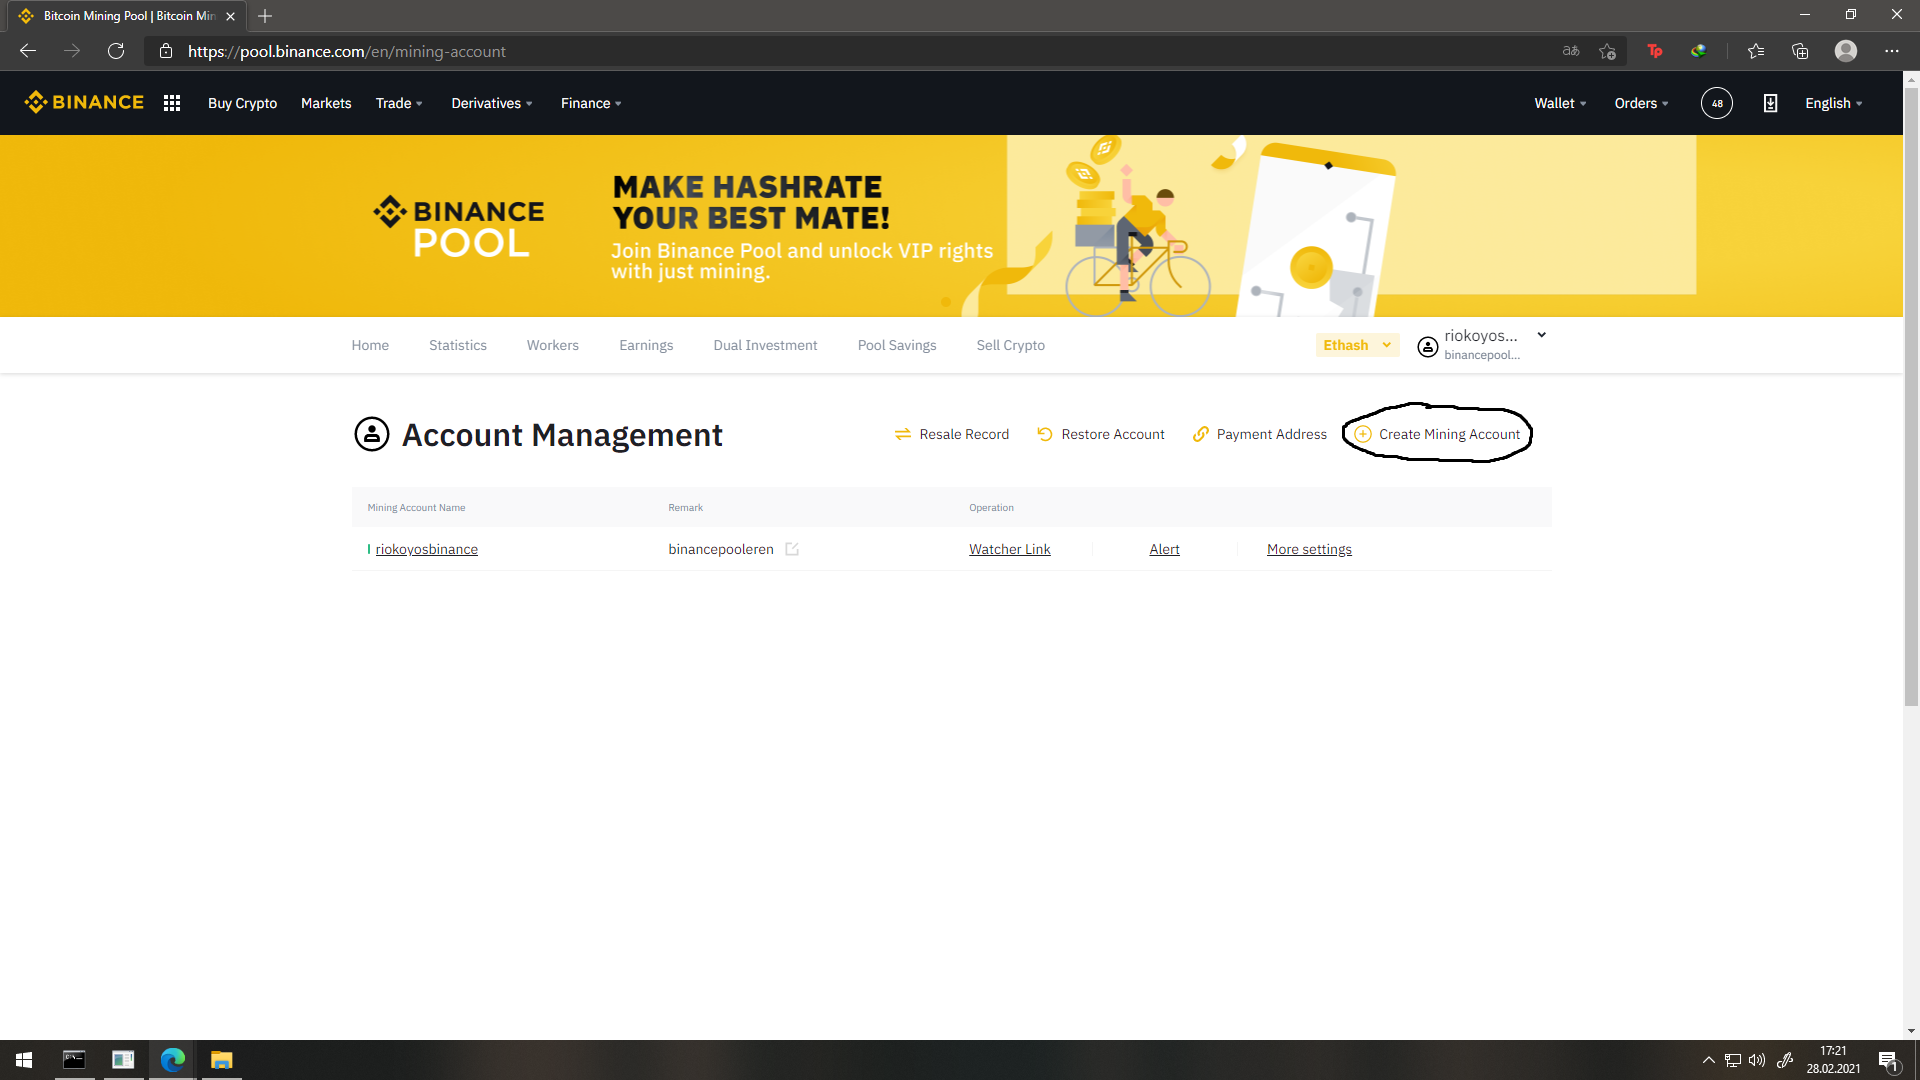Screen dimensions: 1920x1080
Task: Open the Binance apps grid menu
Action: [172, 103]
